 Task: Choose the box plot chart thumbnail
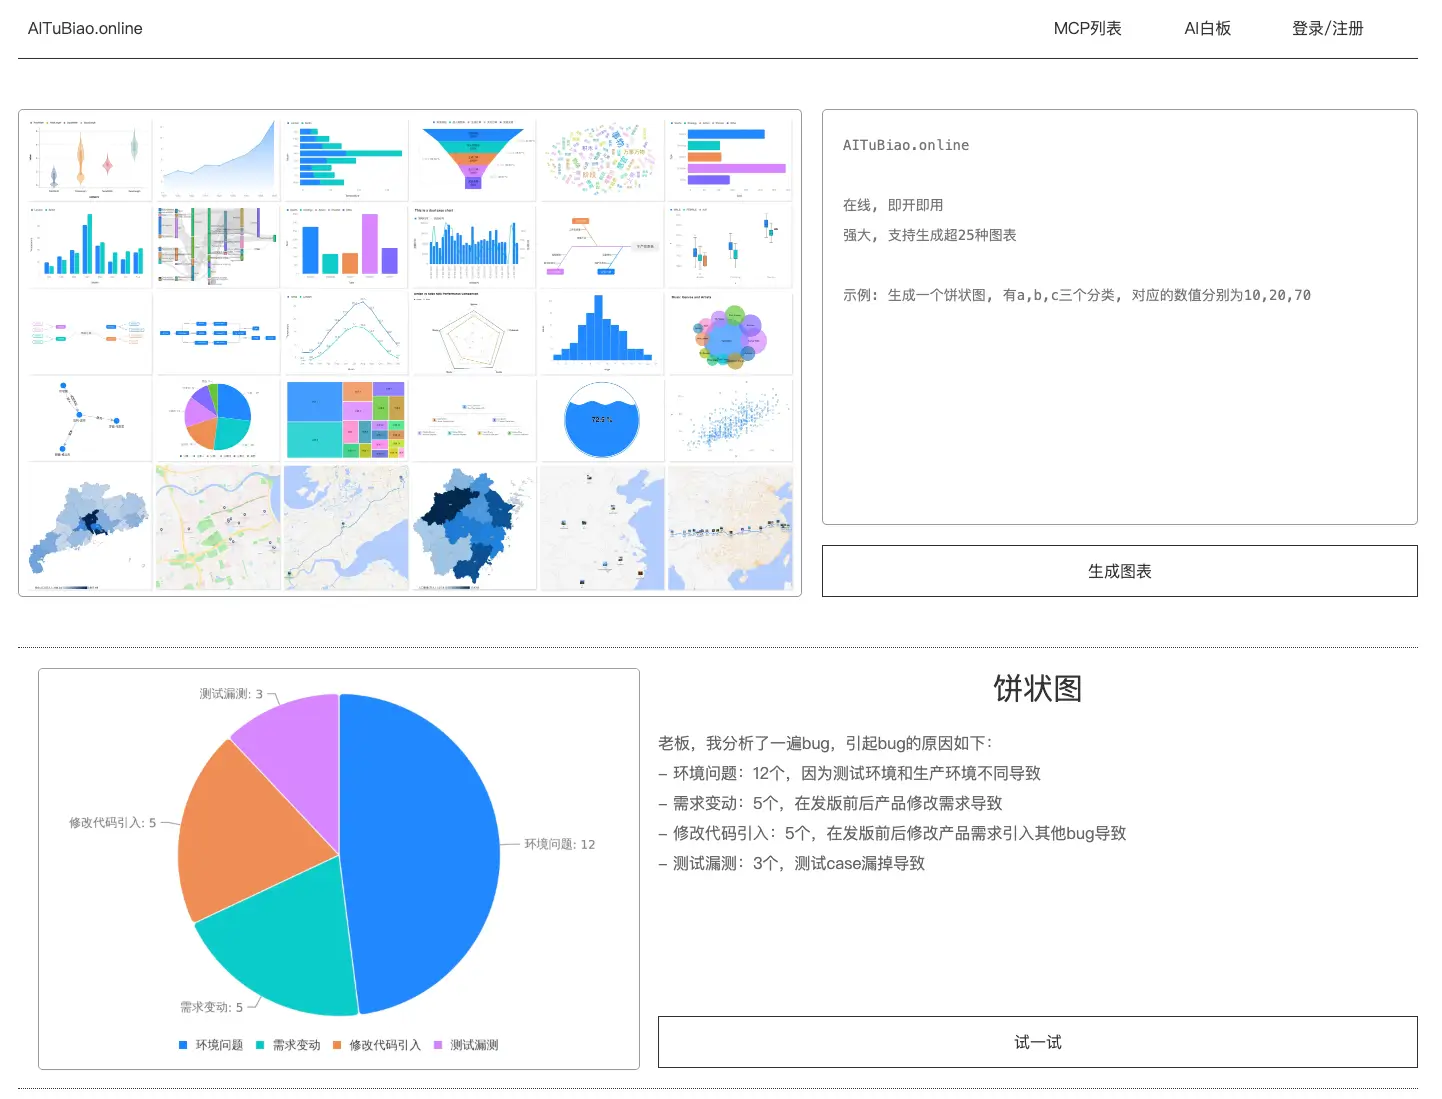pos(729,245)
